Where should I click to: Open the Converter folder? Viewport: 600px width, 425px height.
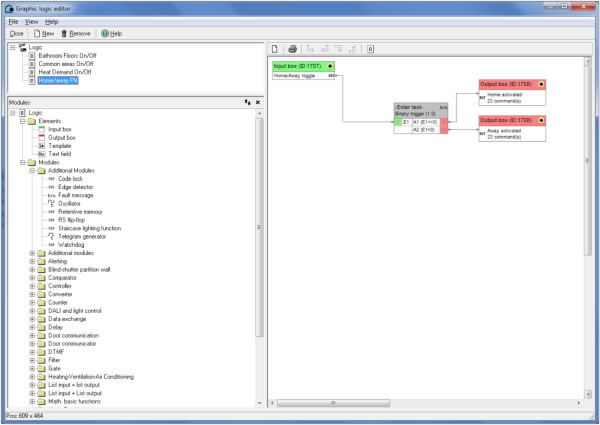tap(60, 294)
